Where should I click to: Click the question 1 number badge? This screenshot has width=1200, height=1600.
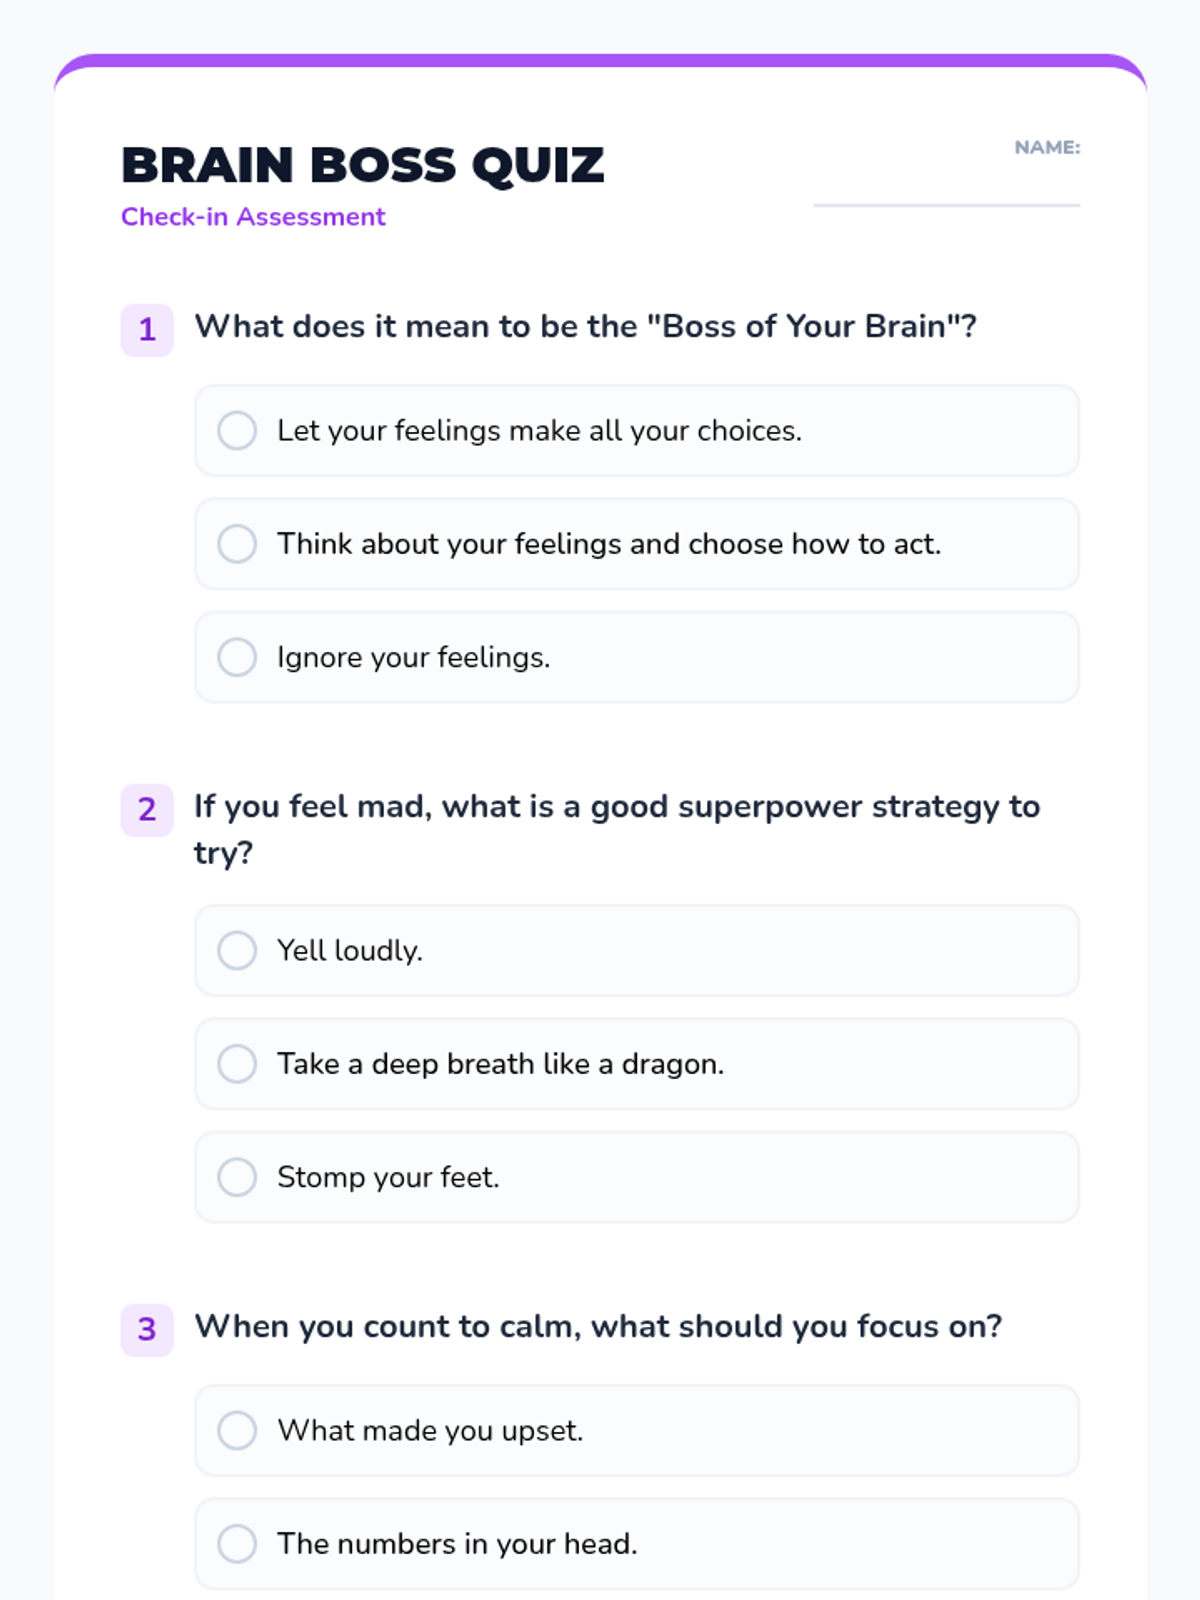[x=147, y=330]
